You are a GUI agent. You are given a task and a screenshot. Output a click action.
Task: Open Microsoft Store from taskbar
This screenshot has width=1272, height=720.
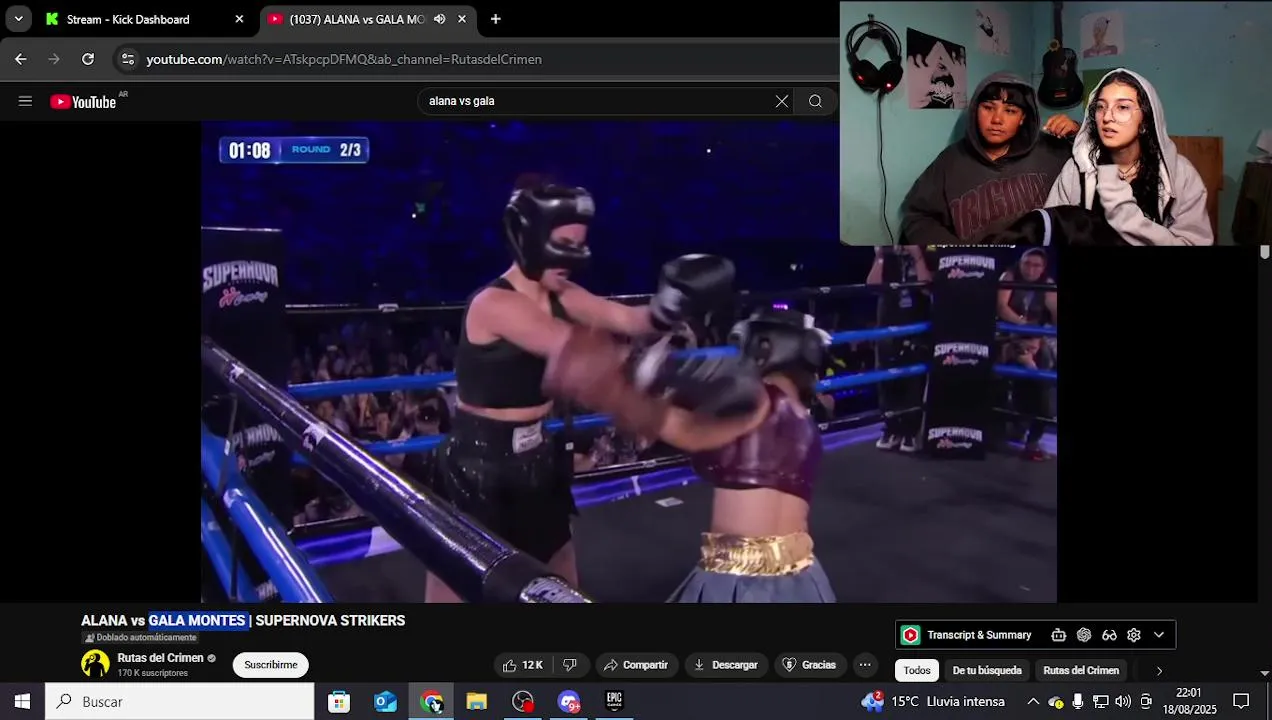339,702
